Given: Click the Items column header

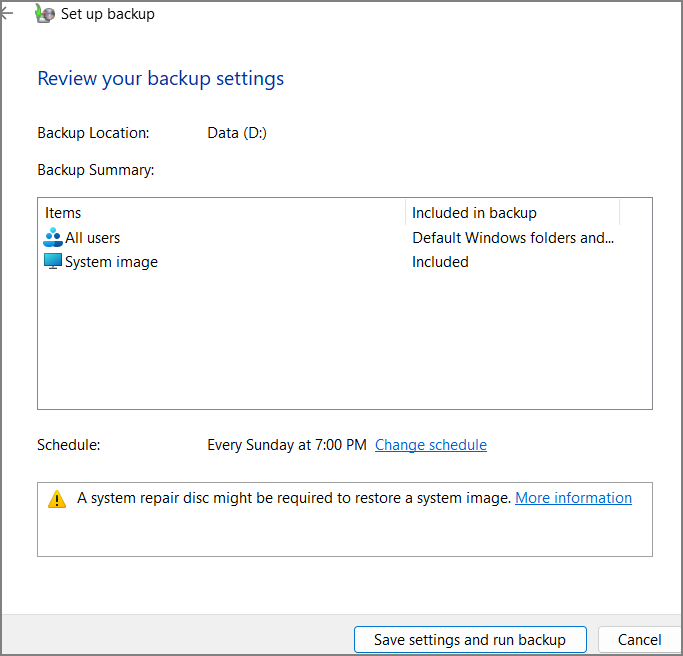Looking at the screenshot, I should click(x=63, y=213).
